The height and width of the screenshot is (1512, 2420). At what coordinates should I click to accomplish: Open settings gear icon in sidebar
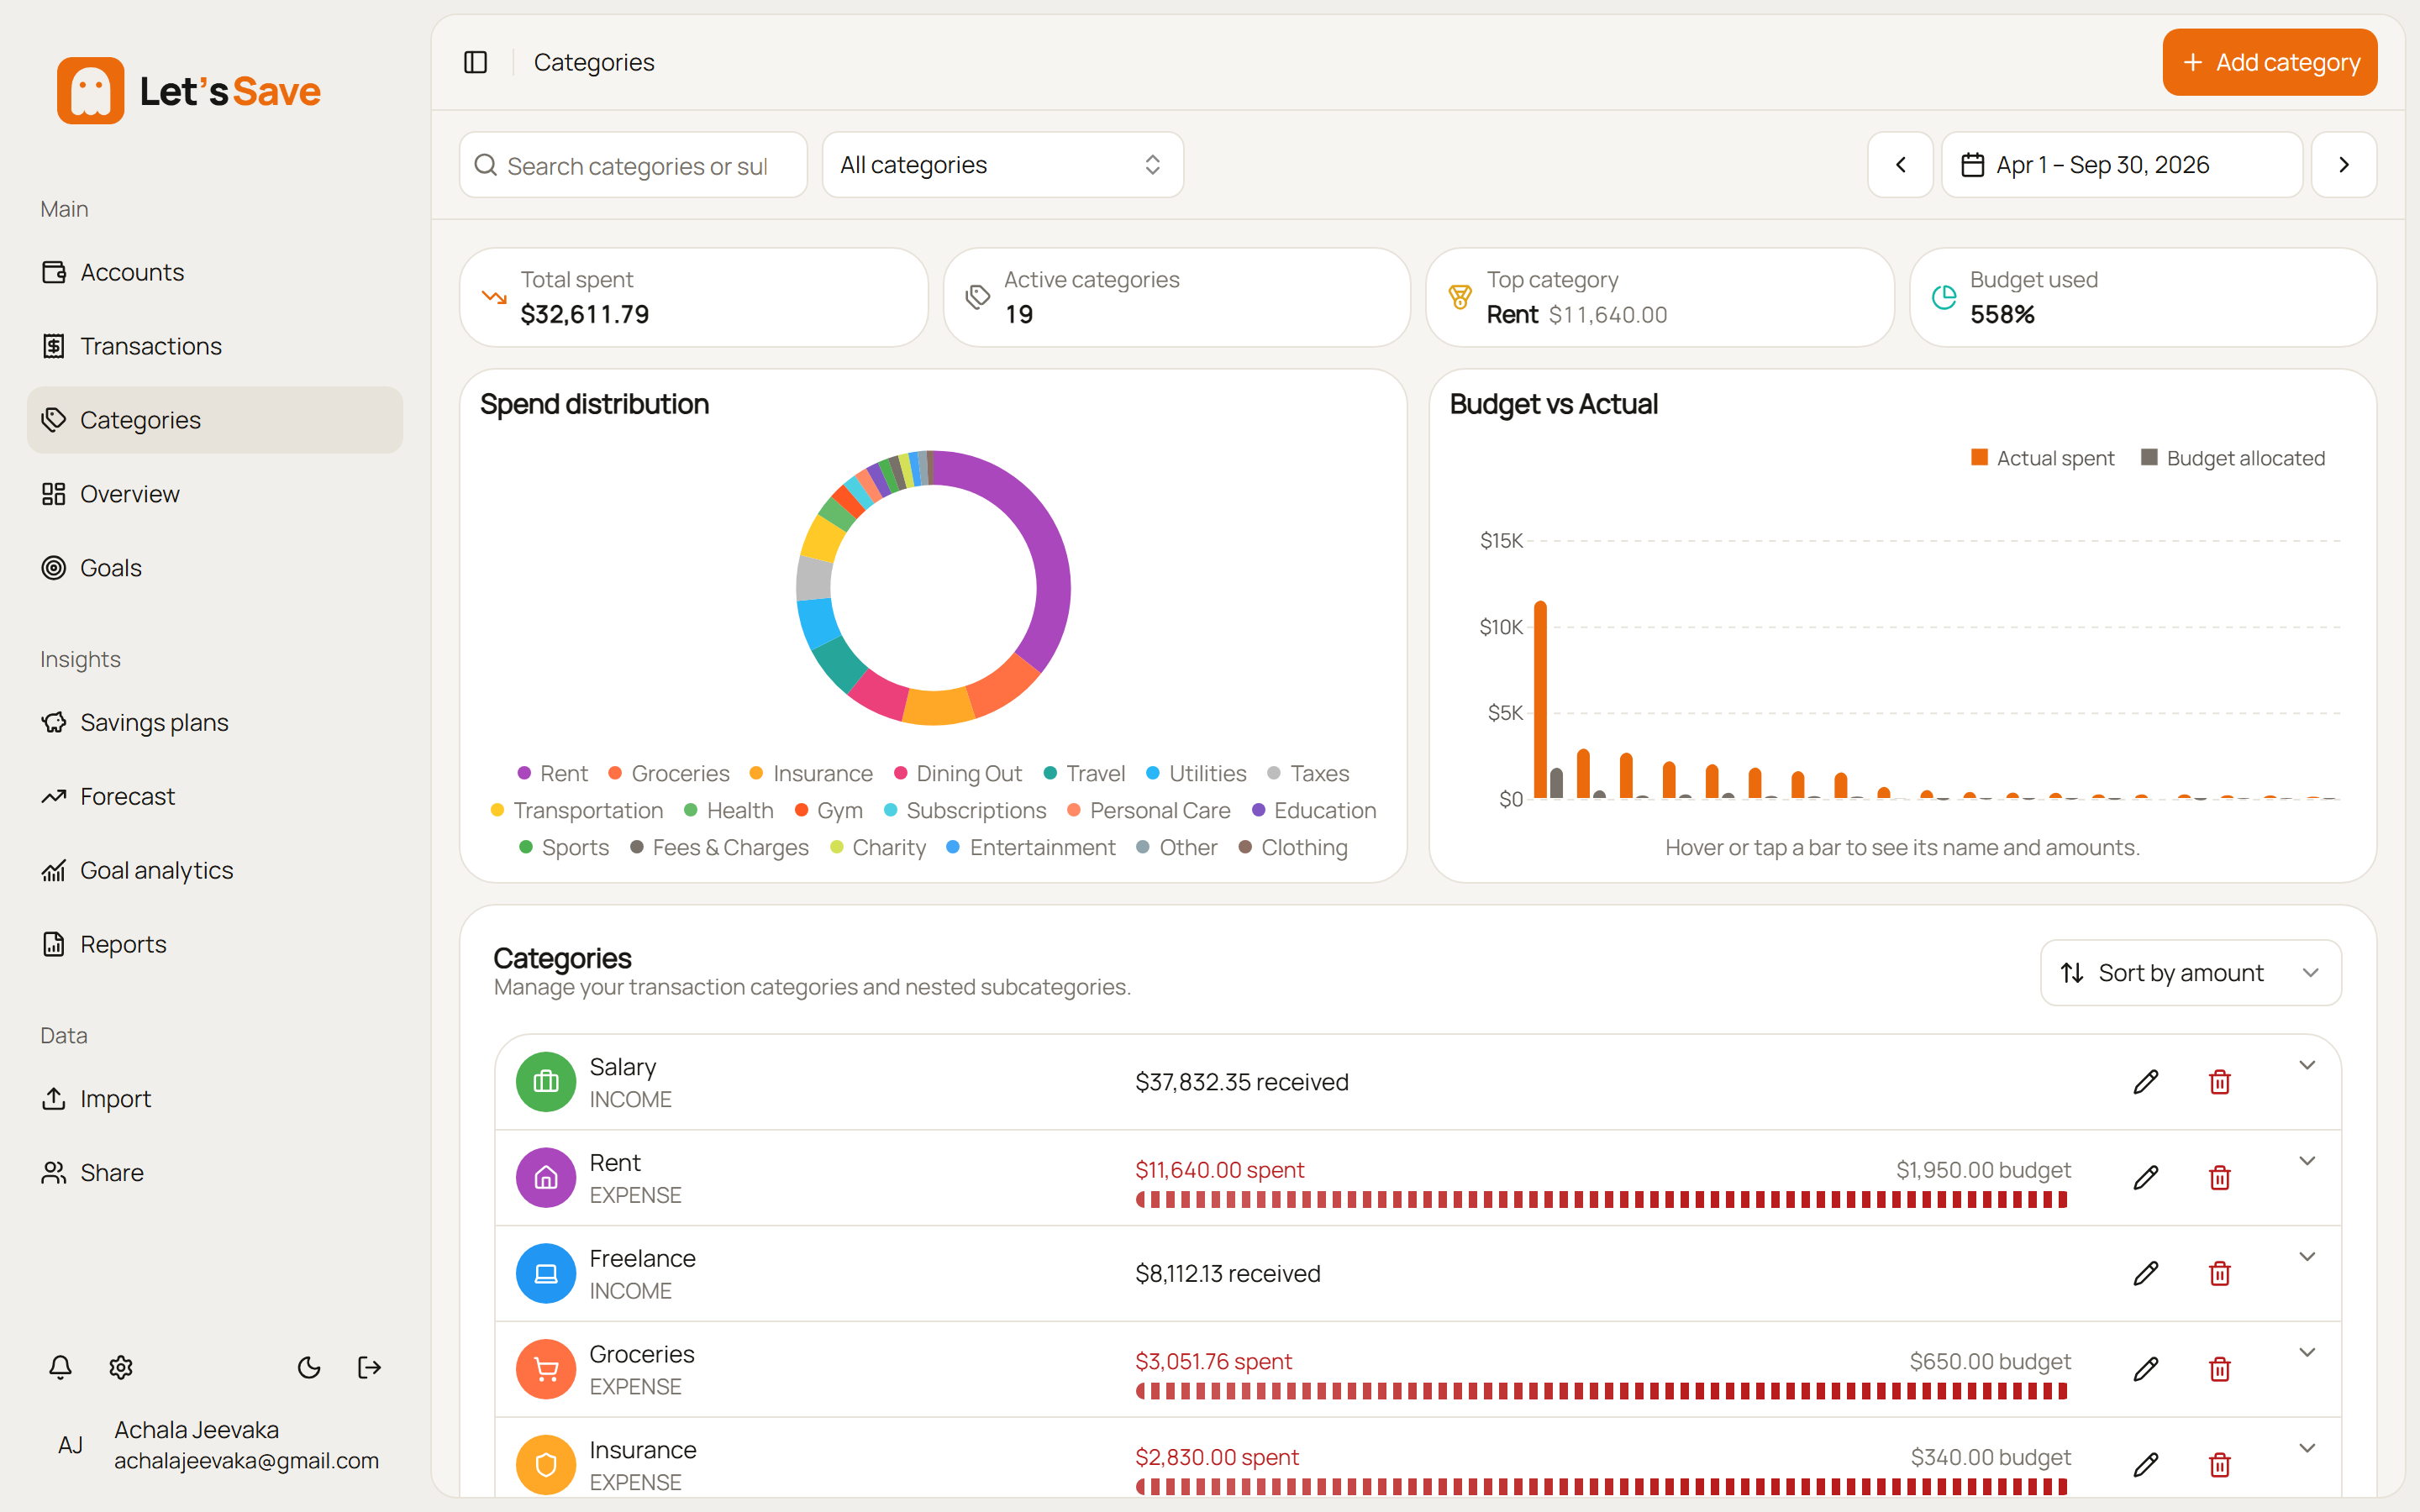pos(121,1367)
